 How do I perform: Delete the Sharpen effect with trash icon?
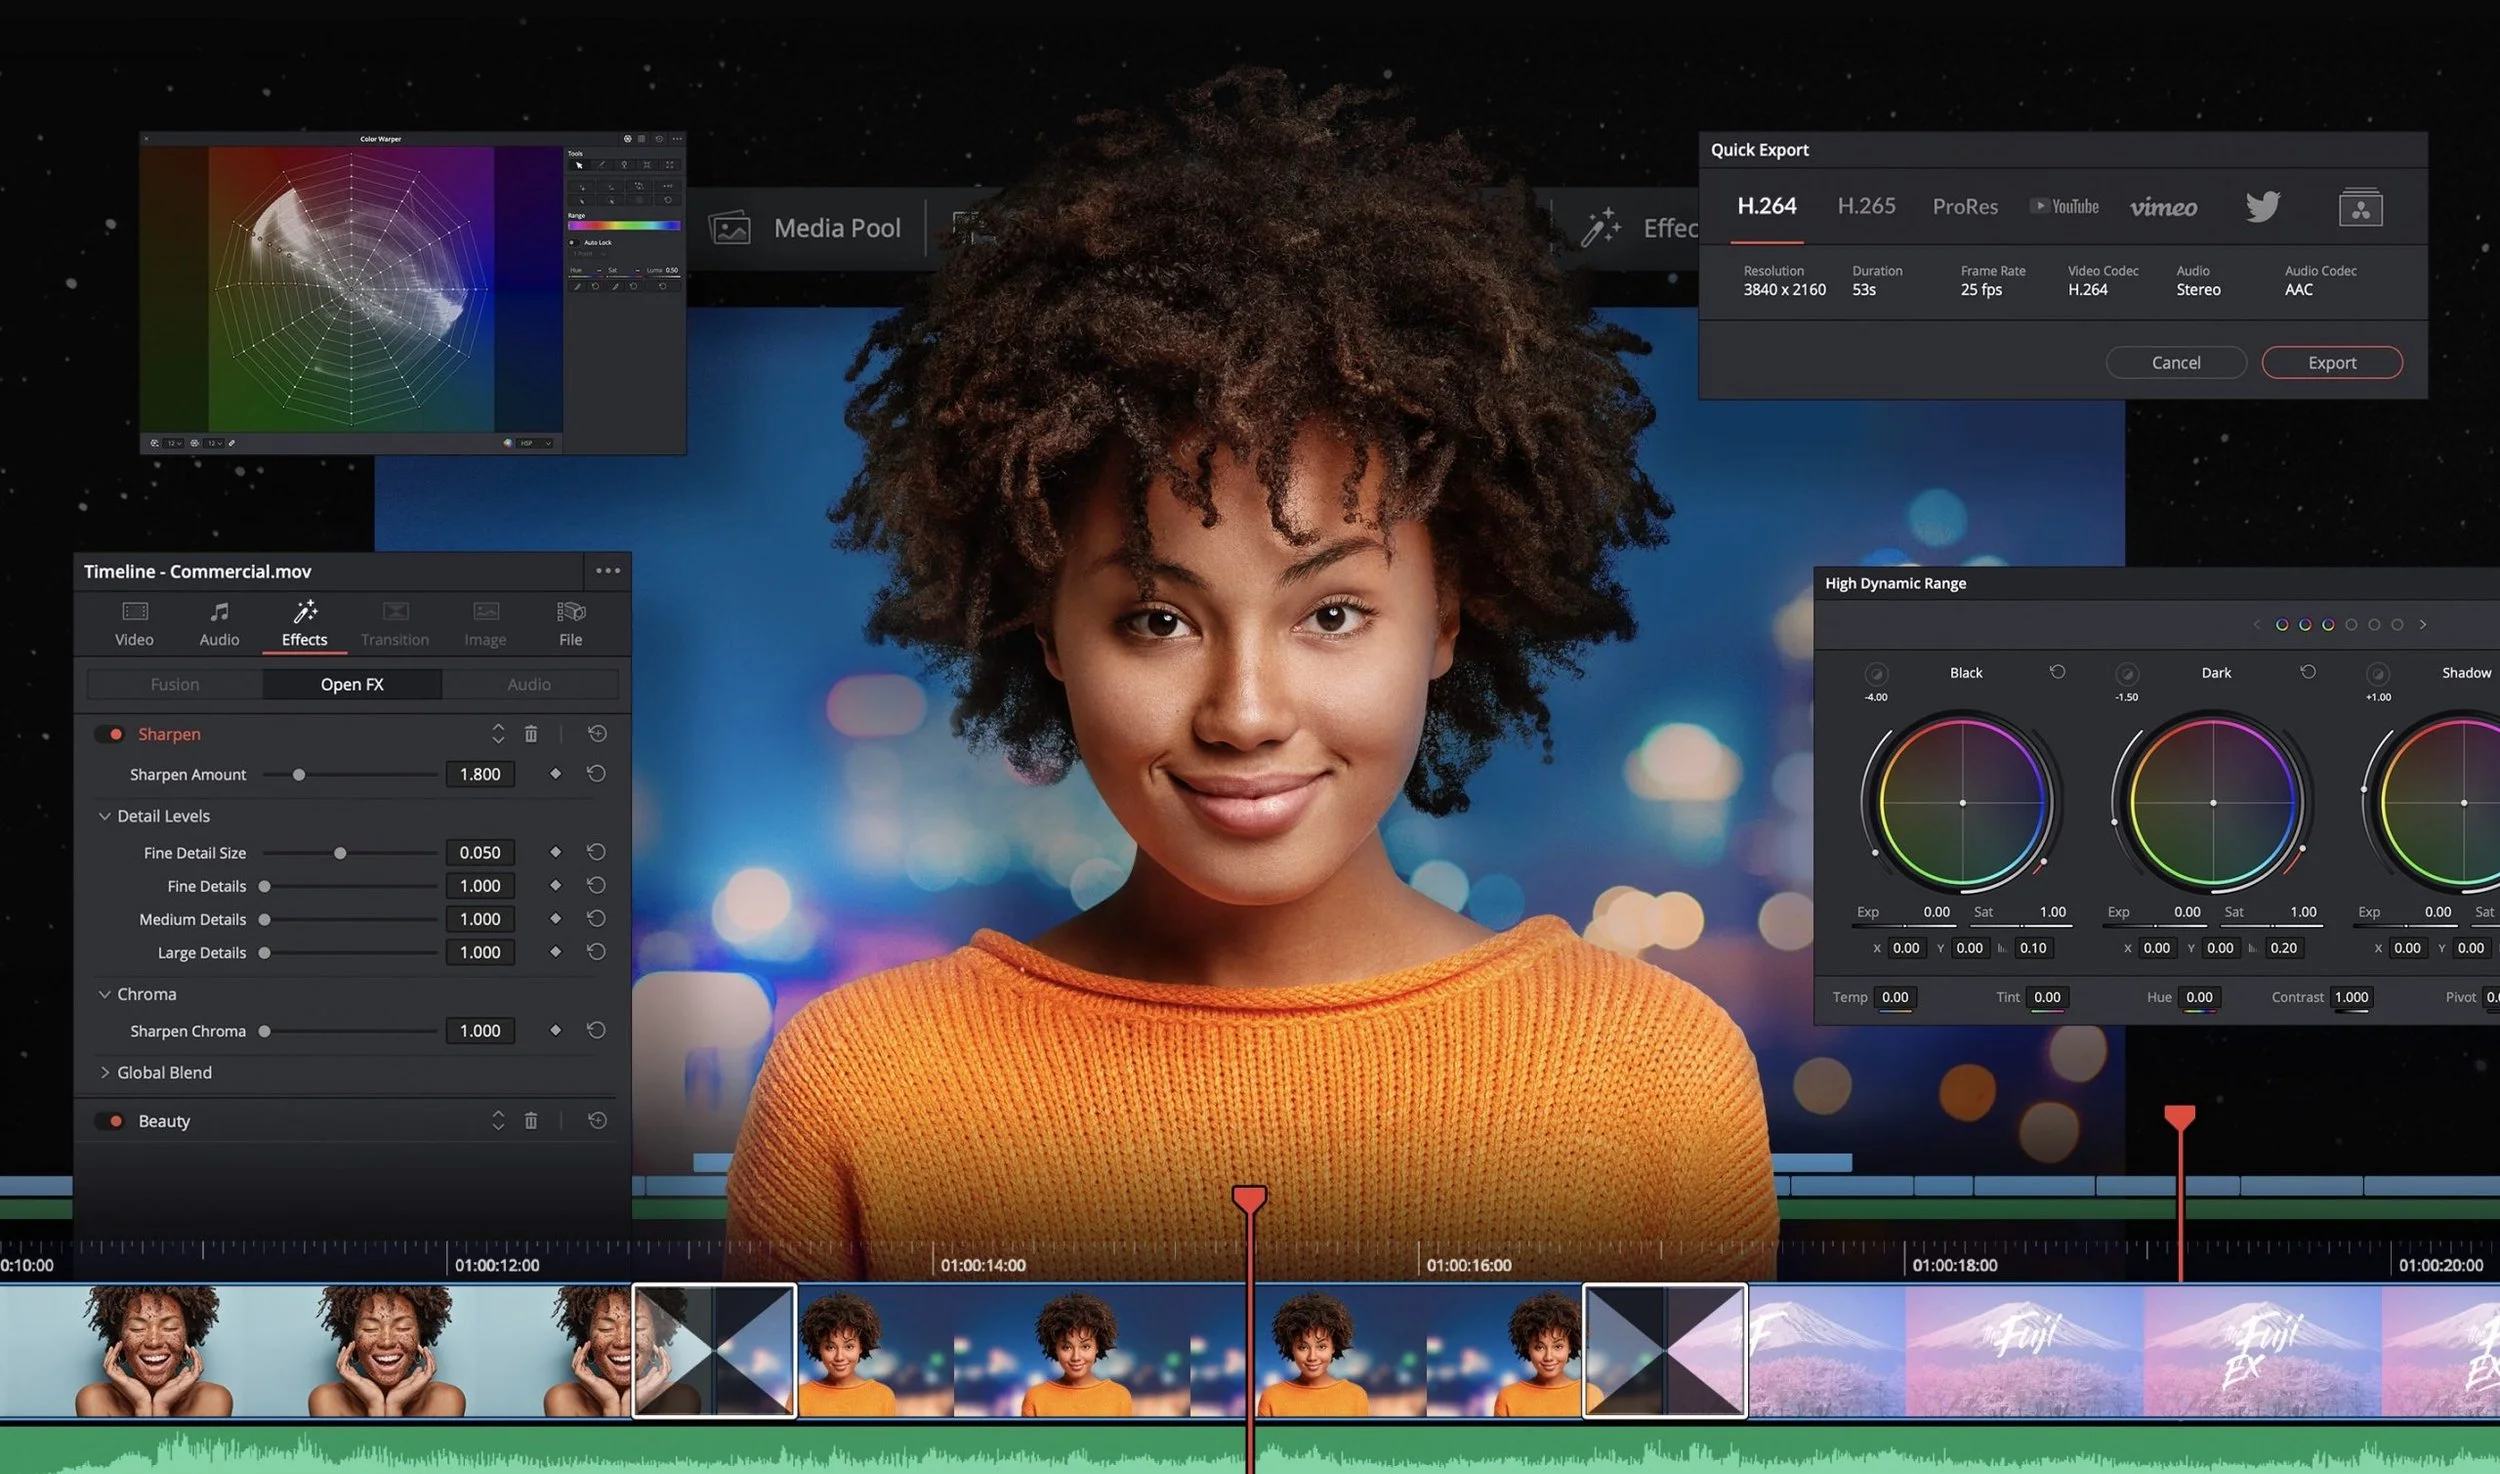[x=531, y=734]
